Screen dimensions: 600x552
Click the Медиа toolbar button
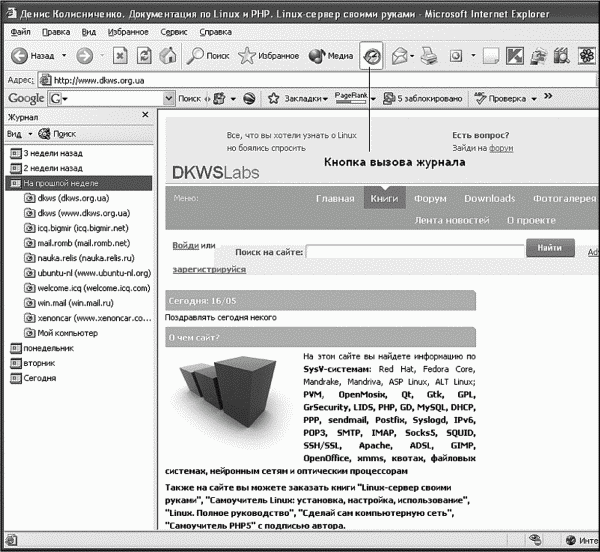(330, 56)
